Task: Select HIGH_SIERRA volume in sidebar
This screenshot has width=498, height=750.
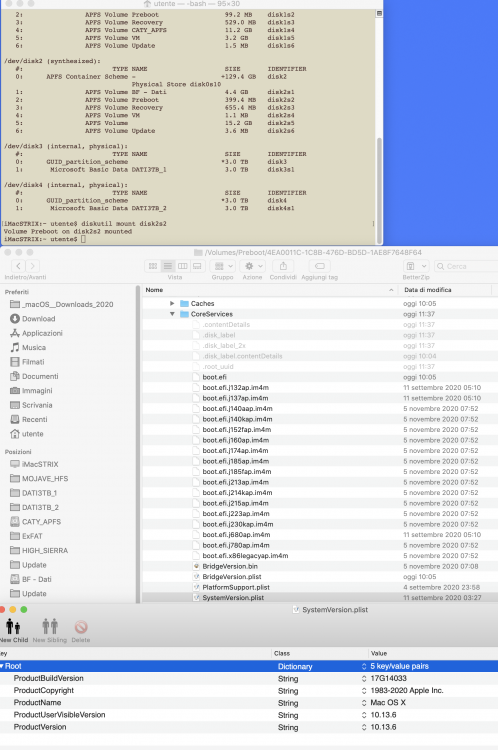Action: coord(39,550)
